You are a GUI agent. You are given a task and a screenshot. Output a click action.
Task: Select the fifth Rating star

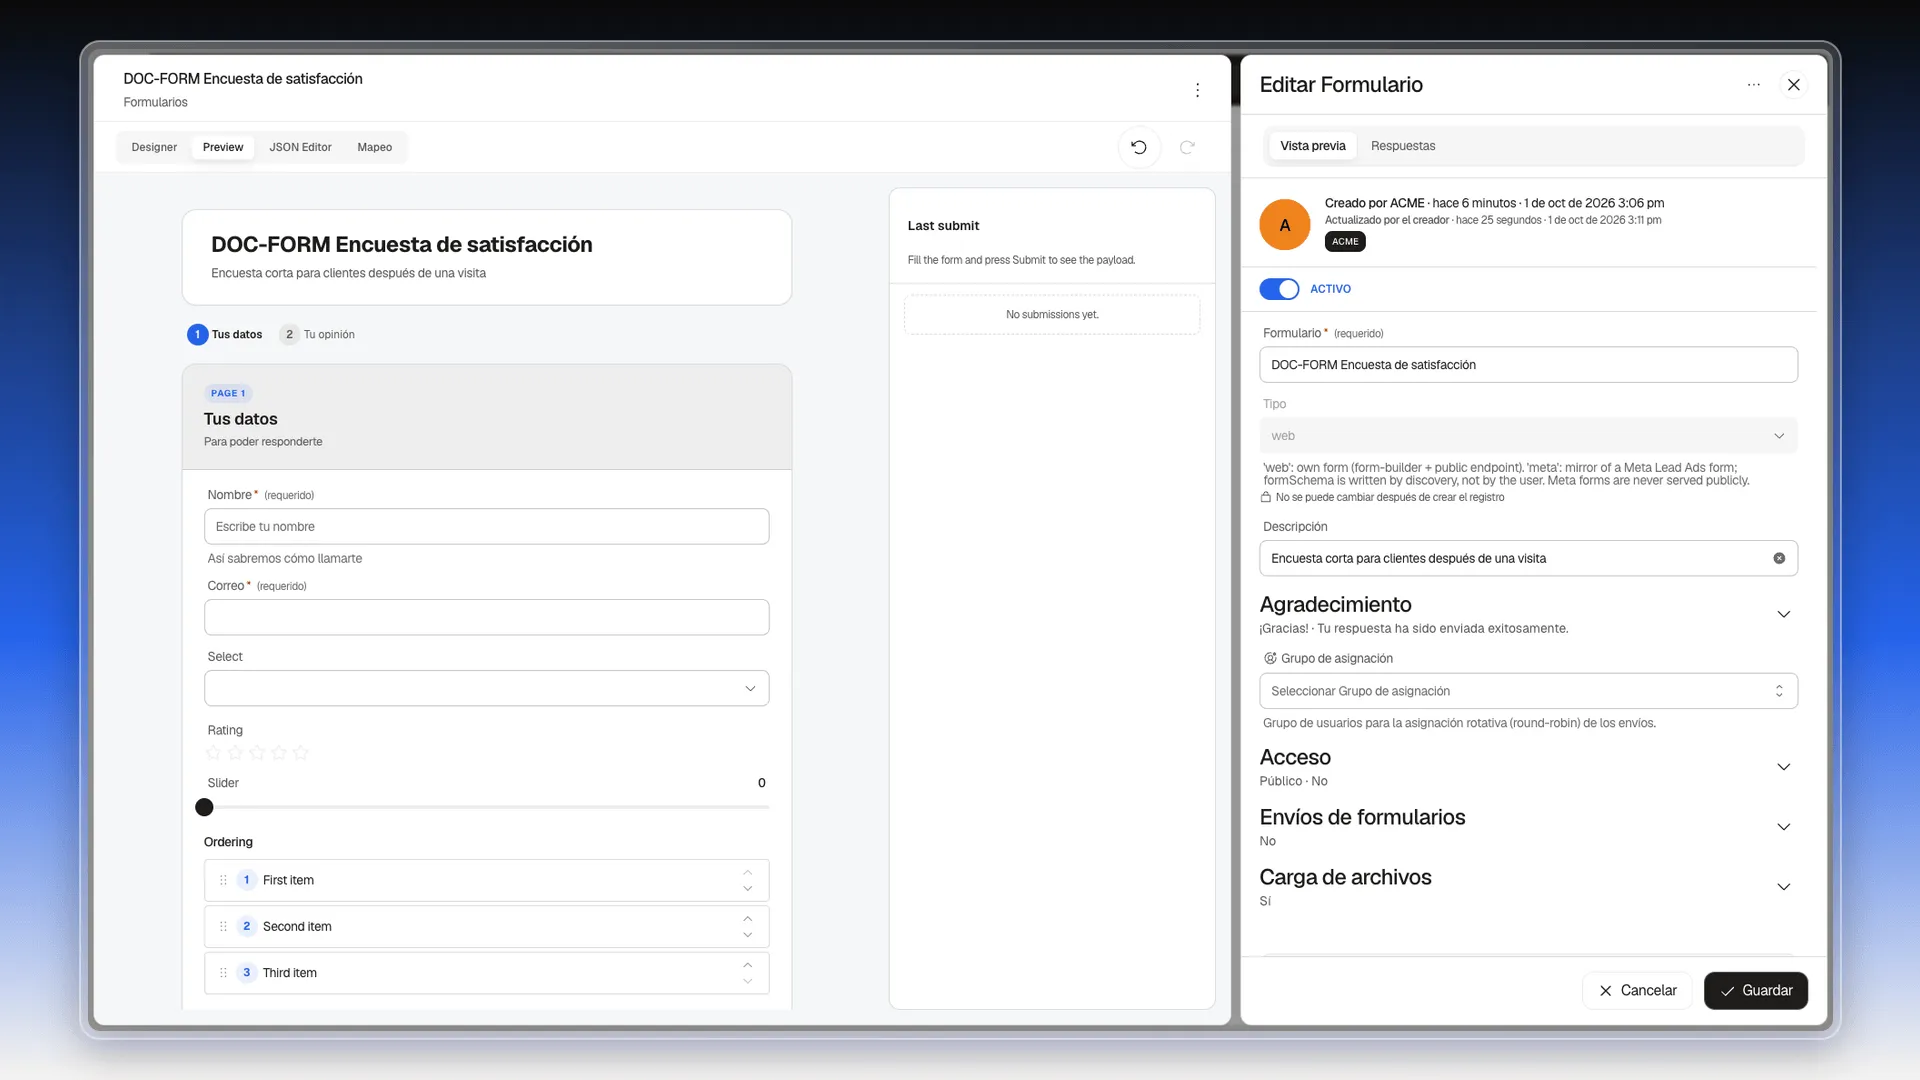(301, 752)
